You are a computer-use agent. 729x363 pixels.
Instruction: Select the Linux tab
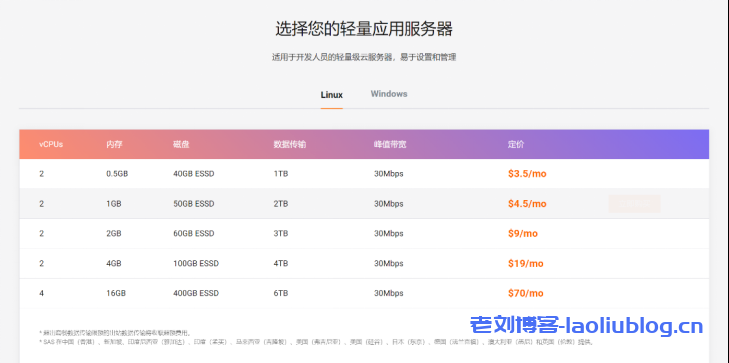pos(331,95)
